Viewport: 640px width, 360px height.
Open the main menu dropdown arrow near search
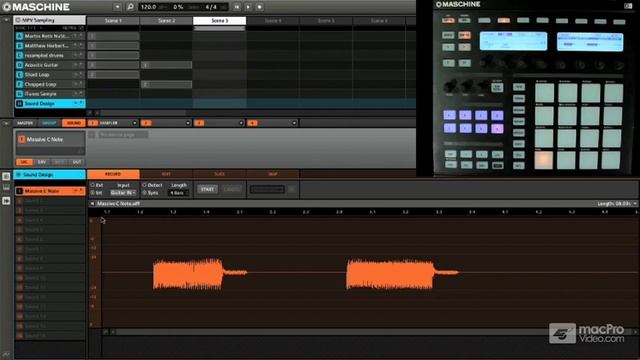(x=118, y=7)
